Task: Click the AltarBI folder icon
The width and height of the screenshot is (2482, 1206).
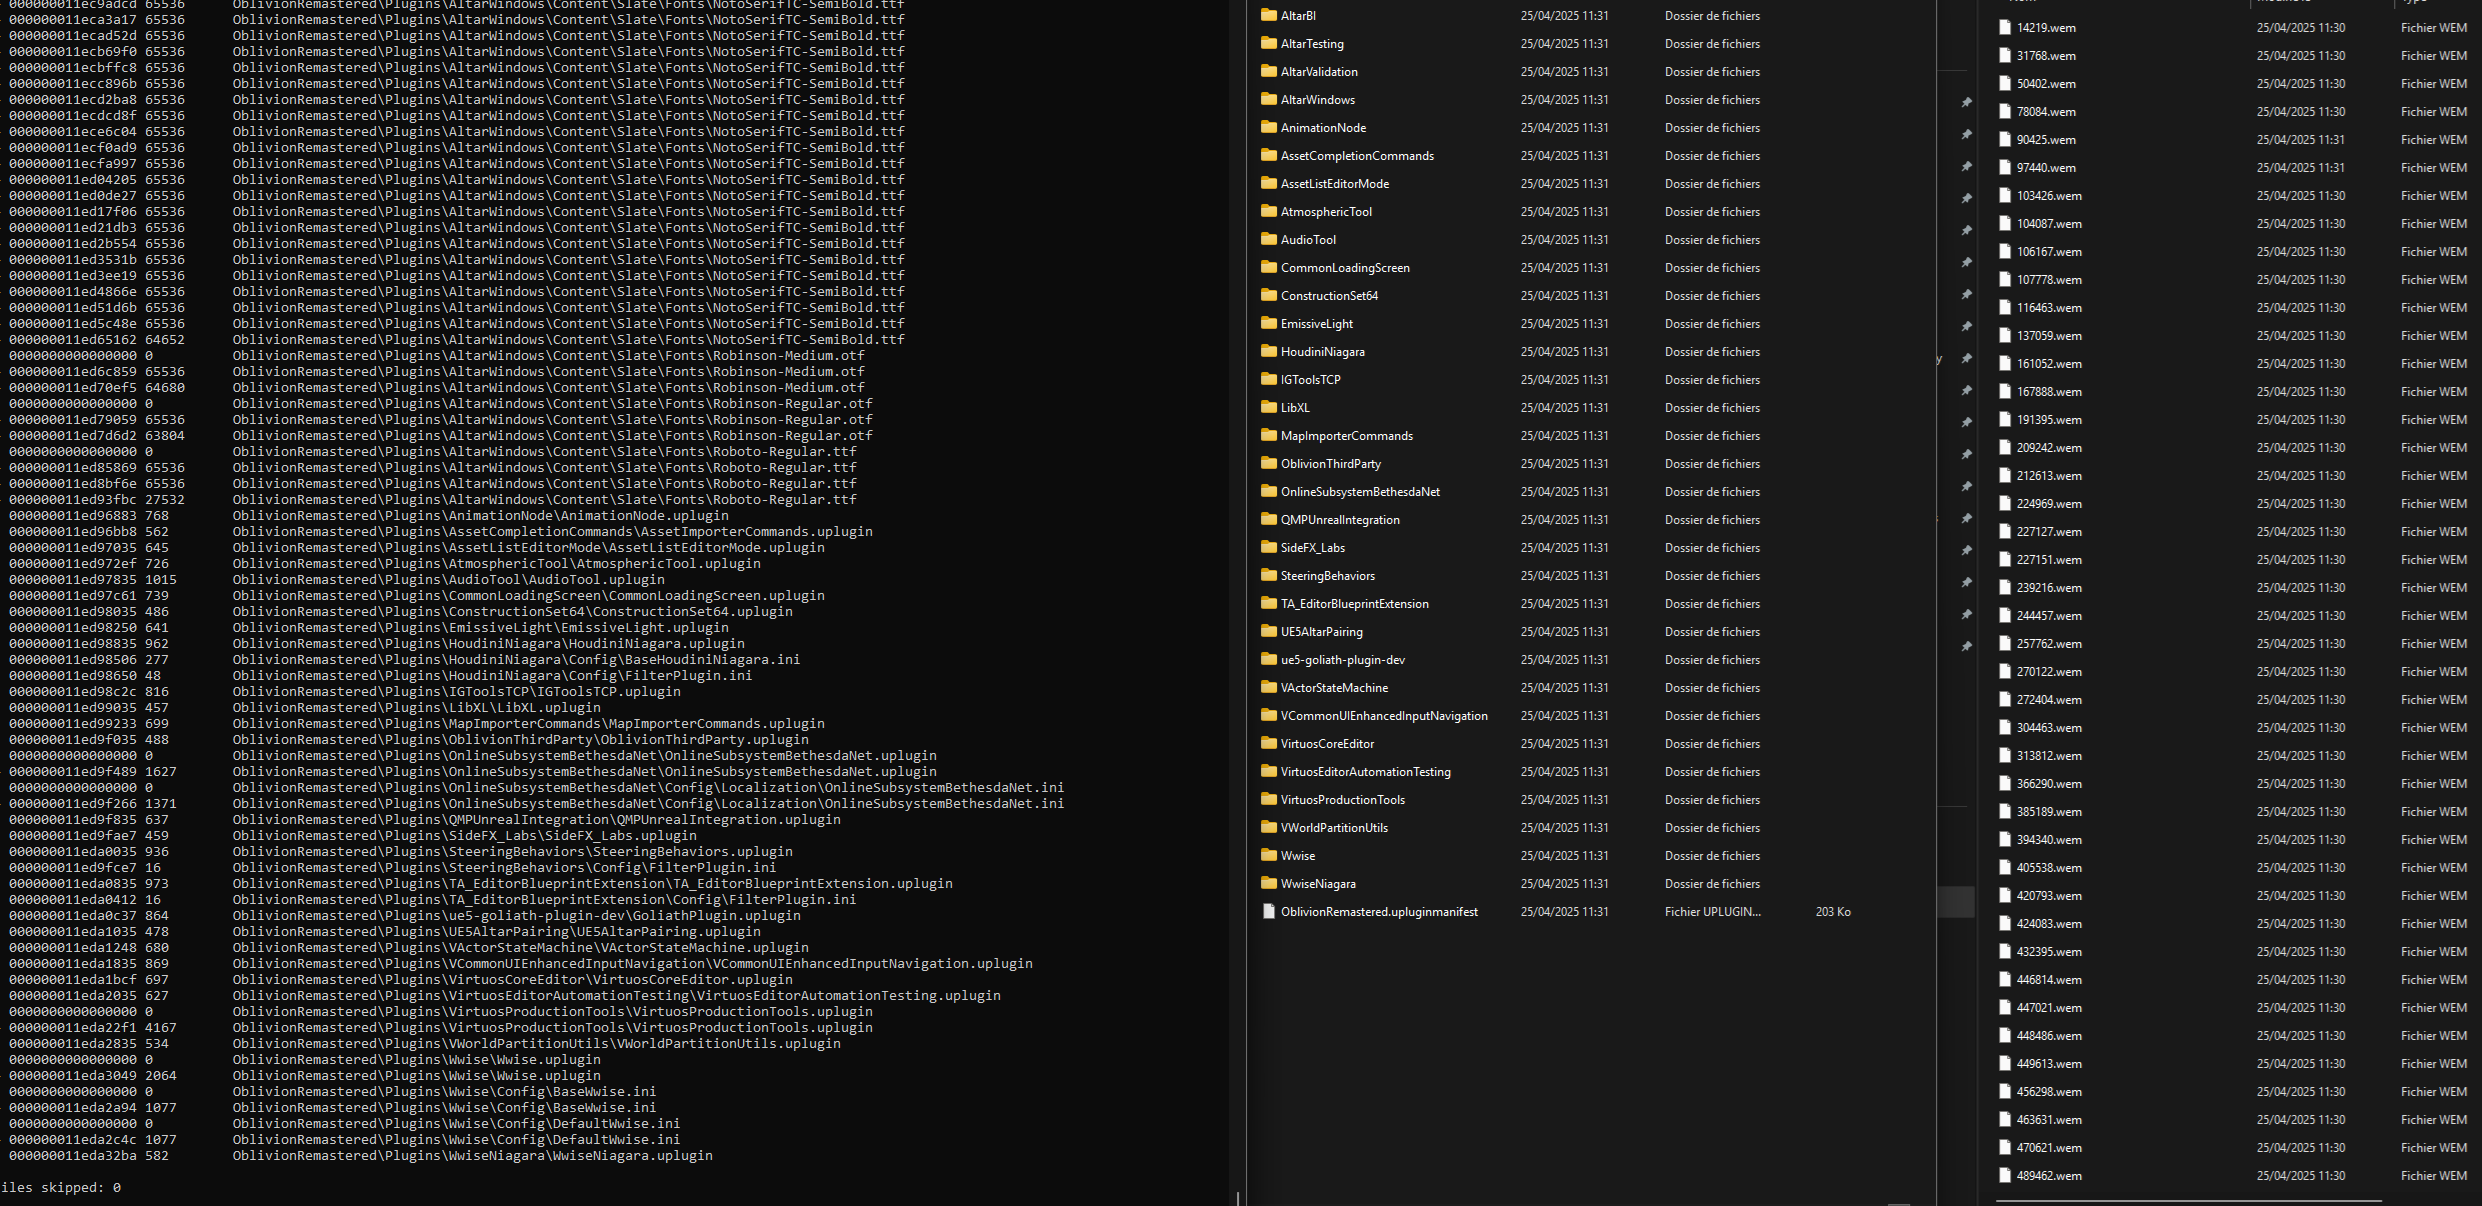Action: (x=1269, y=15)
